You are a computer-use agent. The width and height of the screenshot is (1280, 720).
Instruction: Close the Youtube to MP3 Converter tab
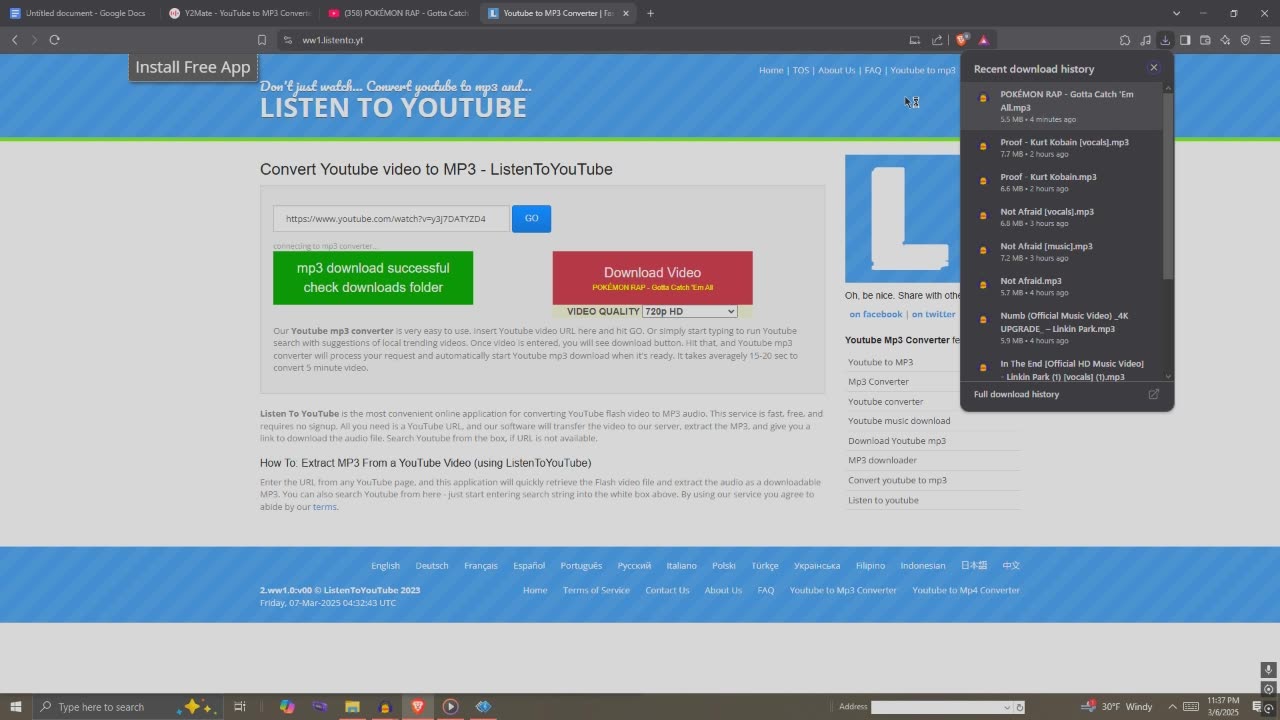[x=626, y=13]
